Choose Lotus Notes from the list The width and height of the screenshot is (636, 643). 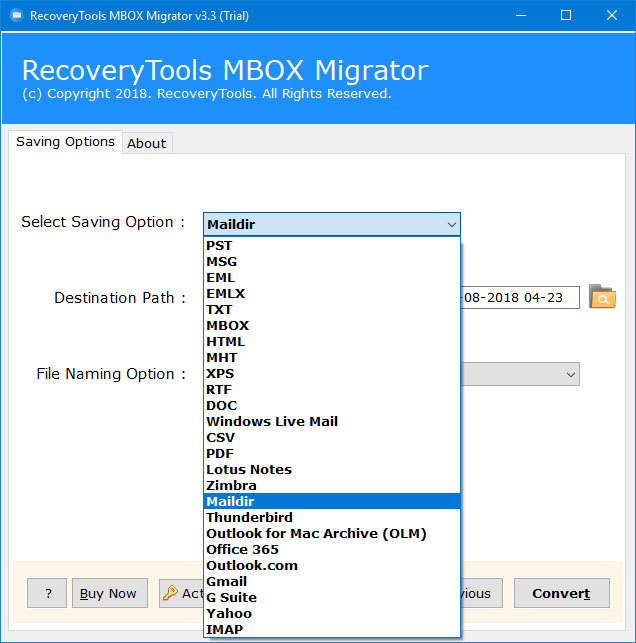coord(332,470)
